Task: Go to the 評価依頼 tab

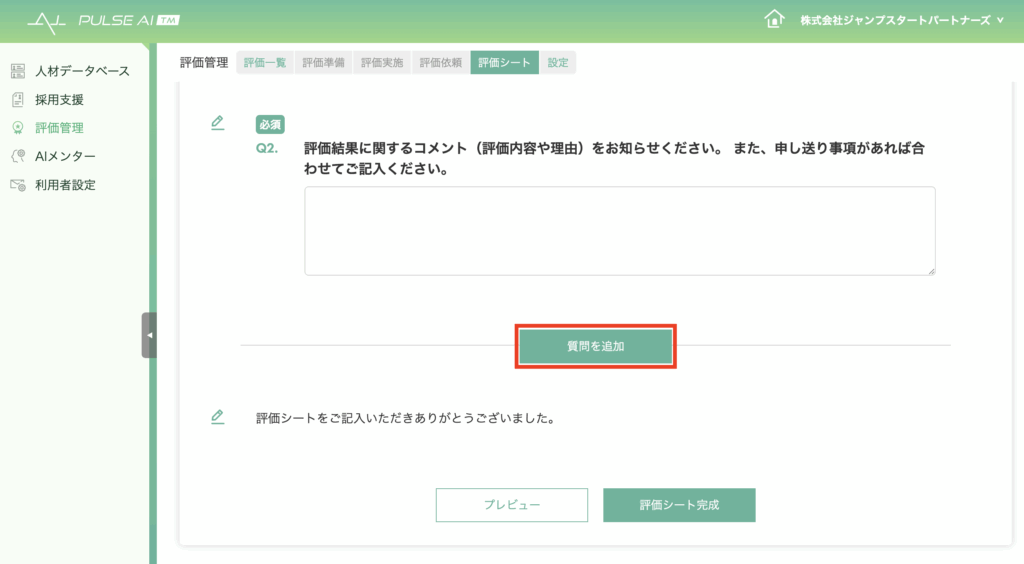Action: click(441, 63)
